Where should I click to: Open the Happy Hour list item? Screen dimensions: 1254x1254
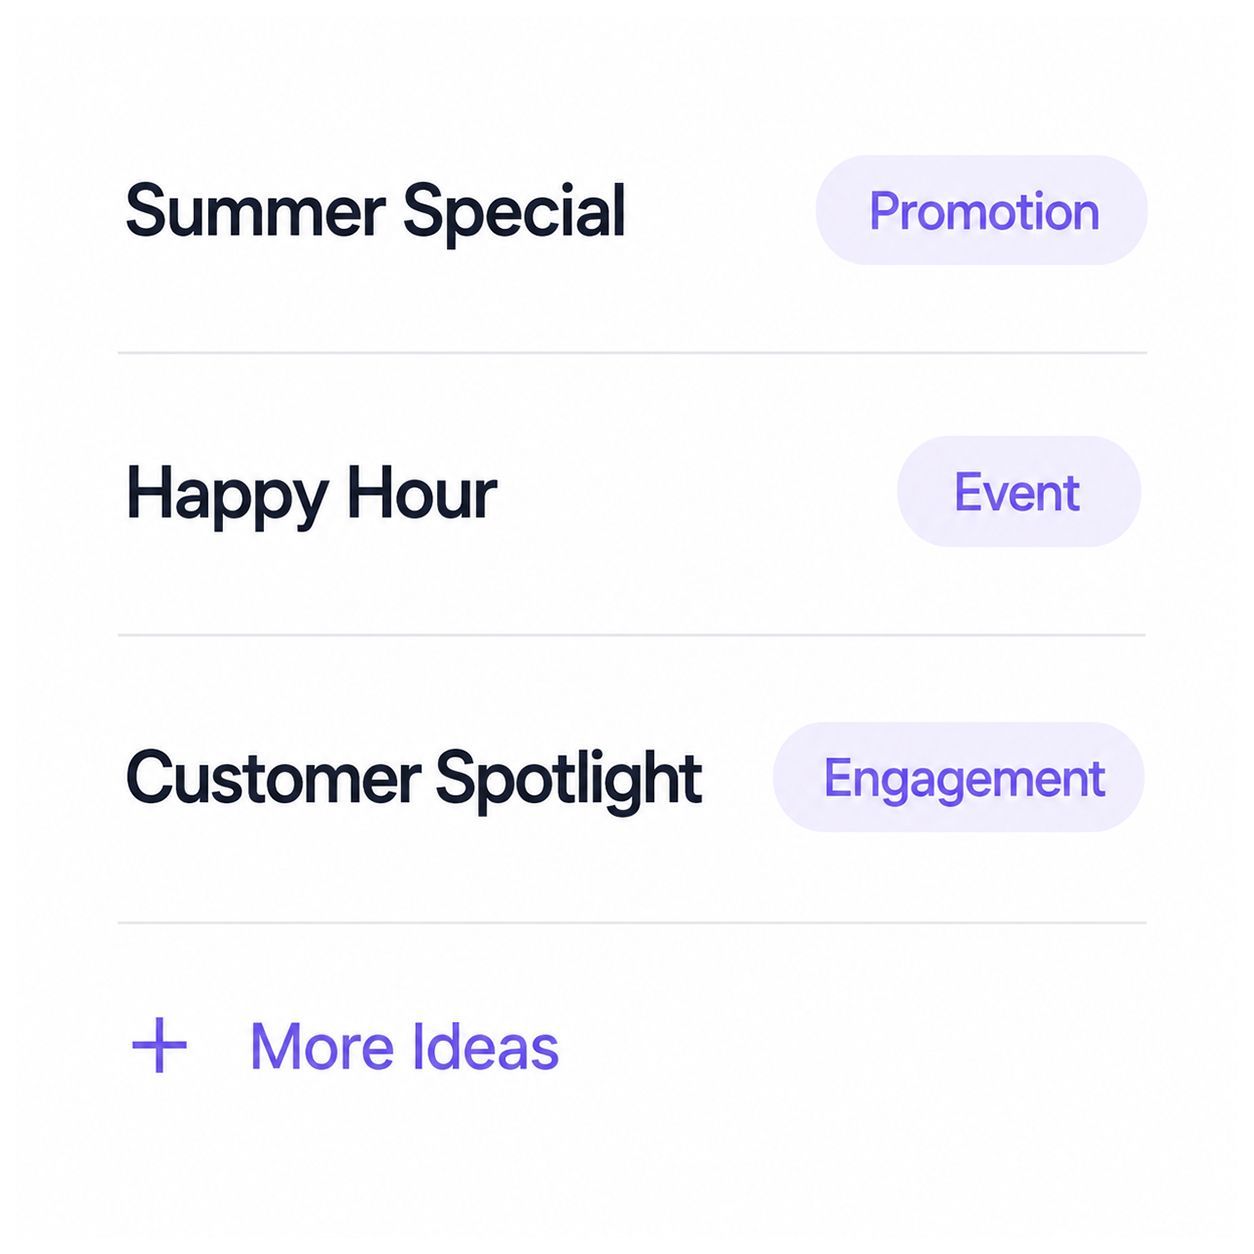click(632, 494)
